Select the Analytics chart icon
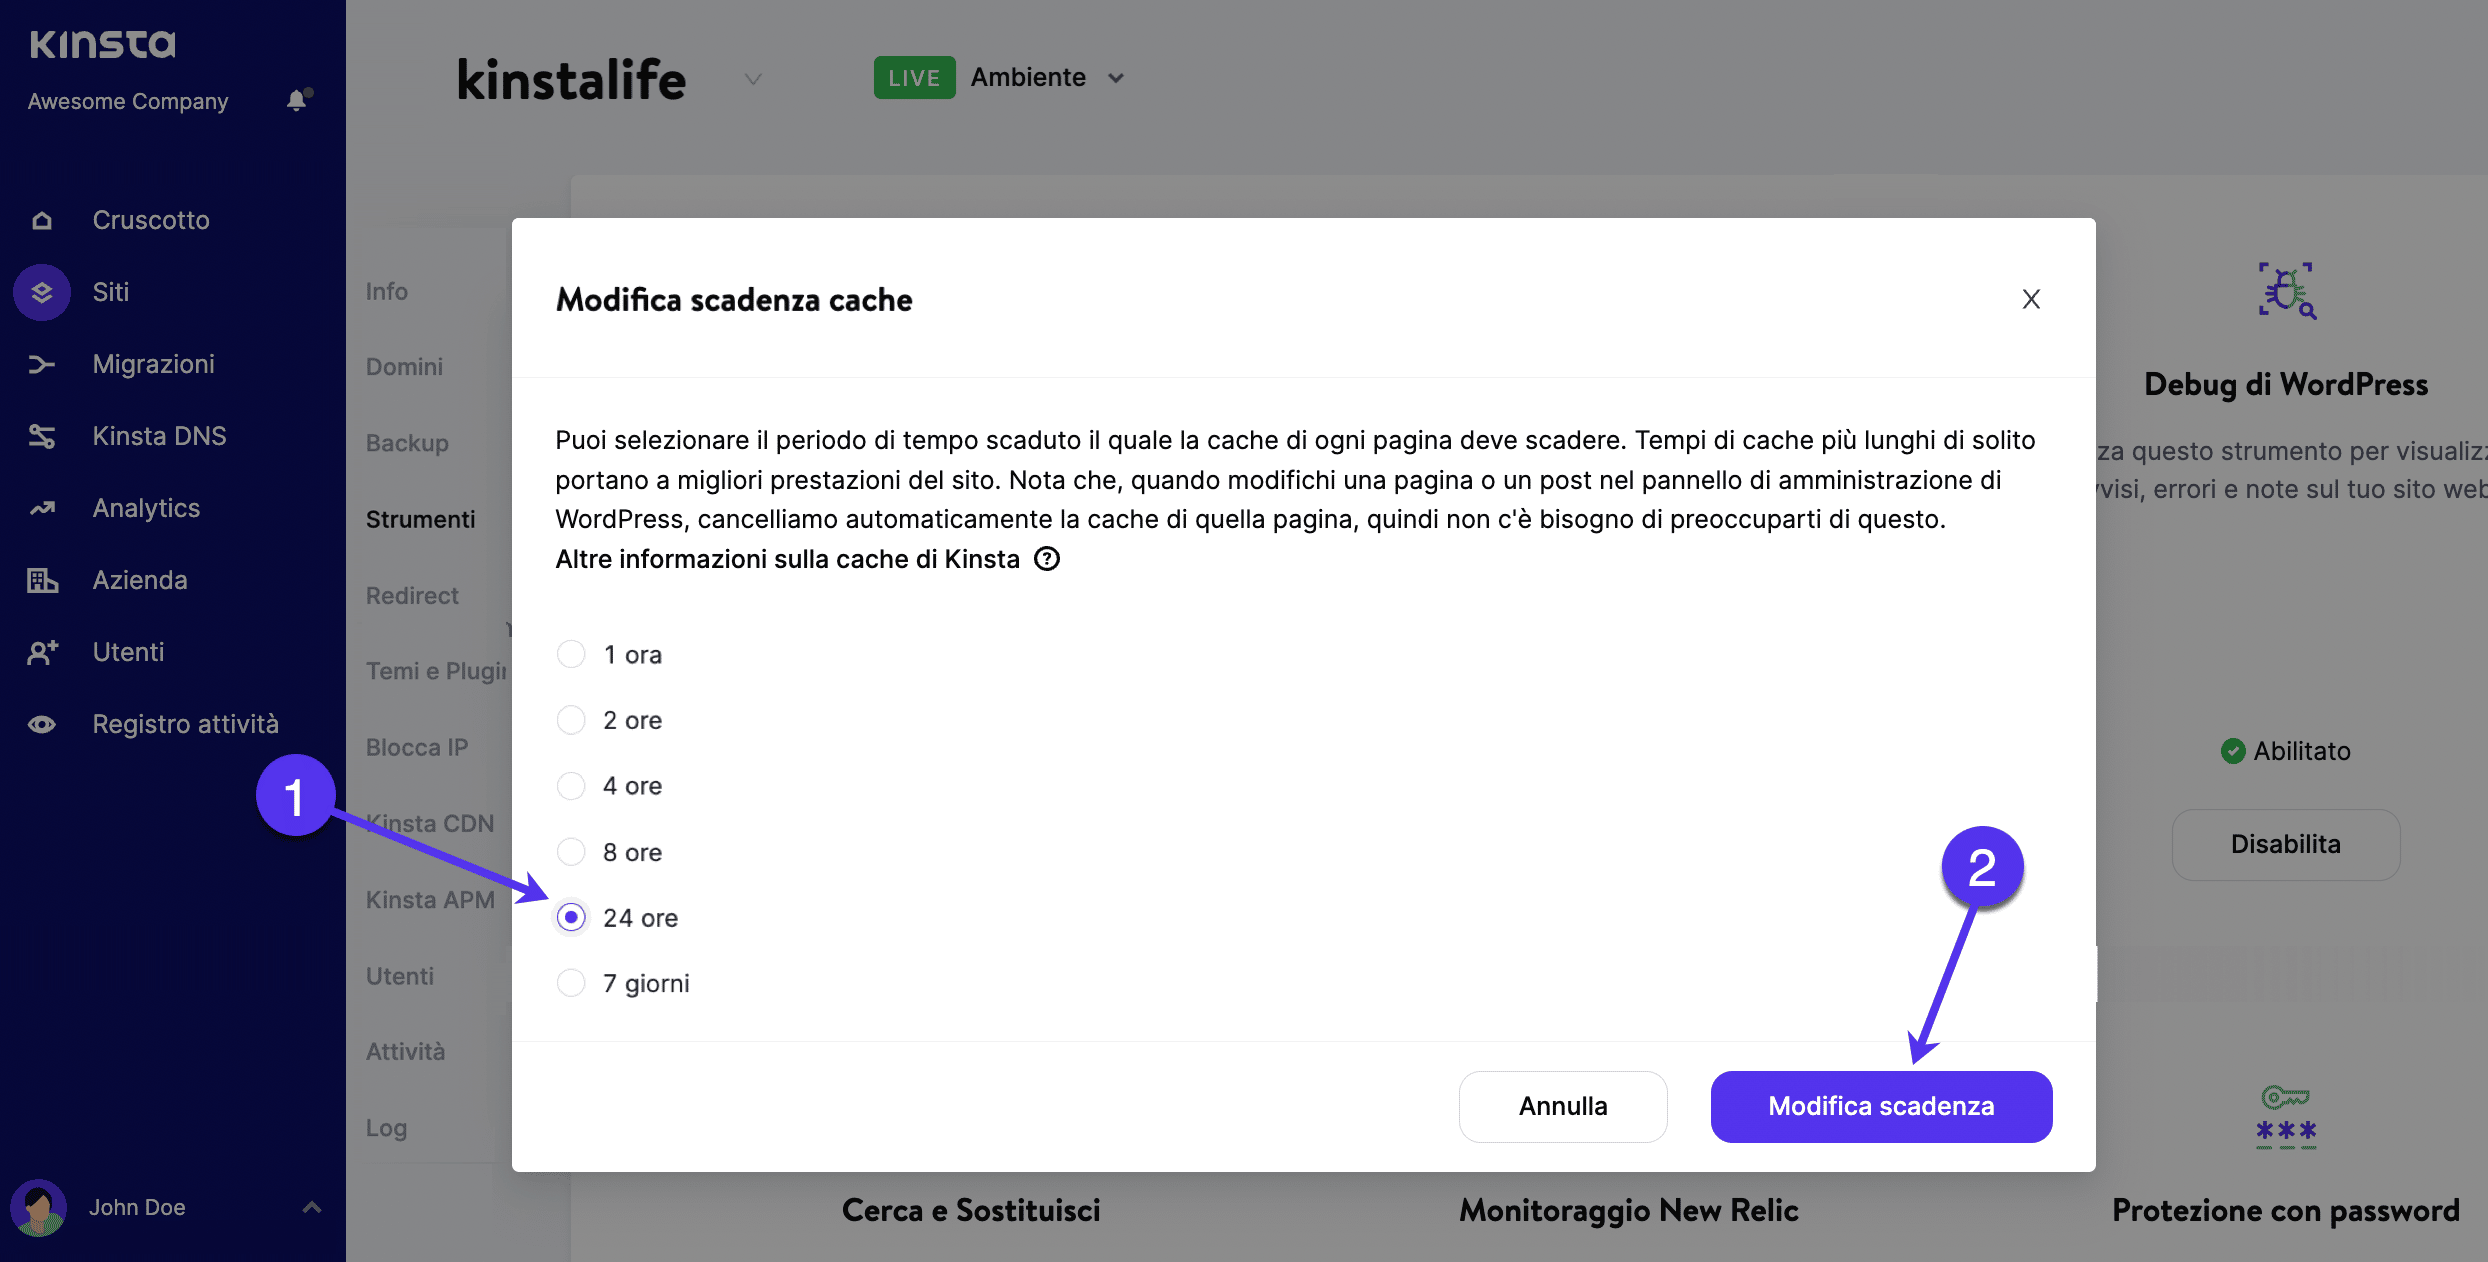2488x1262 pixels. click(x=42, y=508)
